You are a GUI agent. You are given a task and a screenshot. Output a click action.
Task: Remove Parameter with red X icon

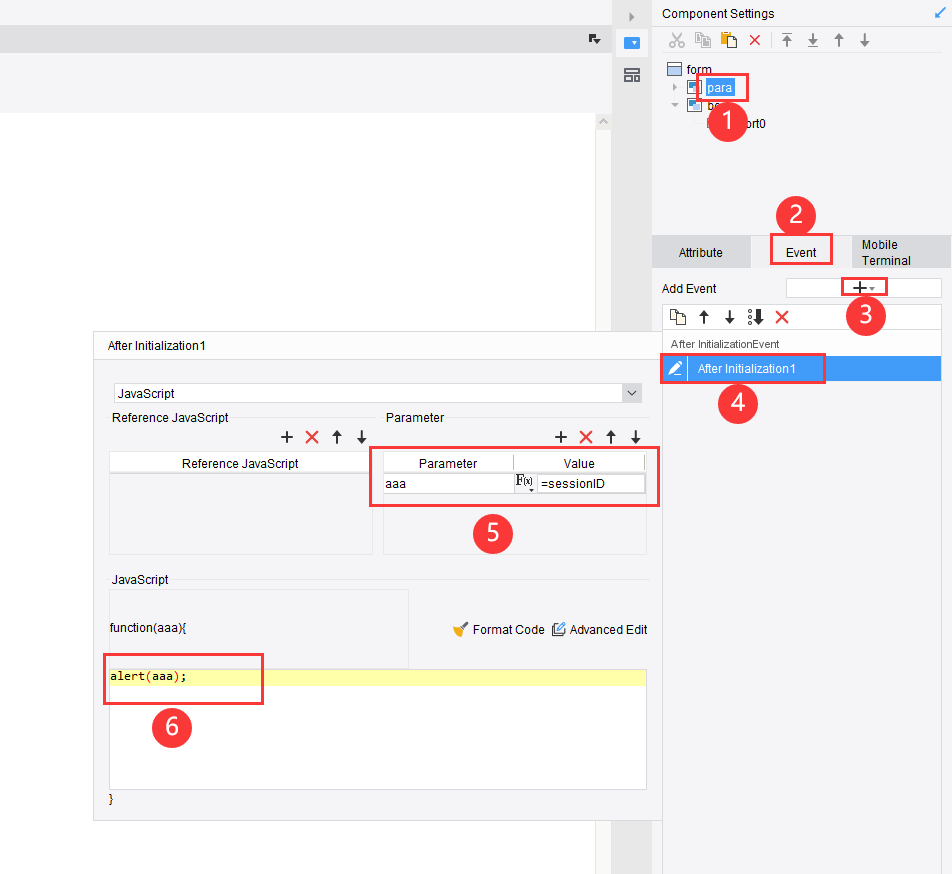pos(586,437)
